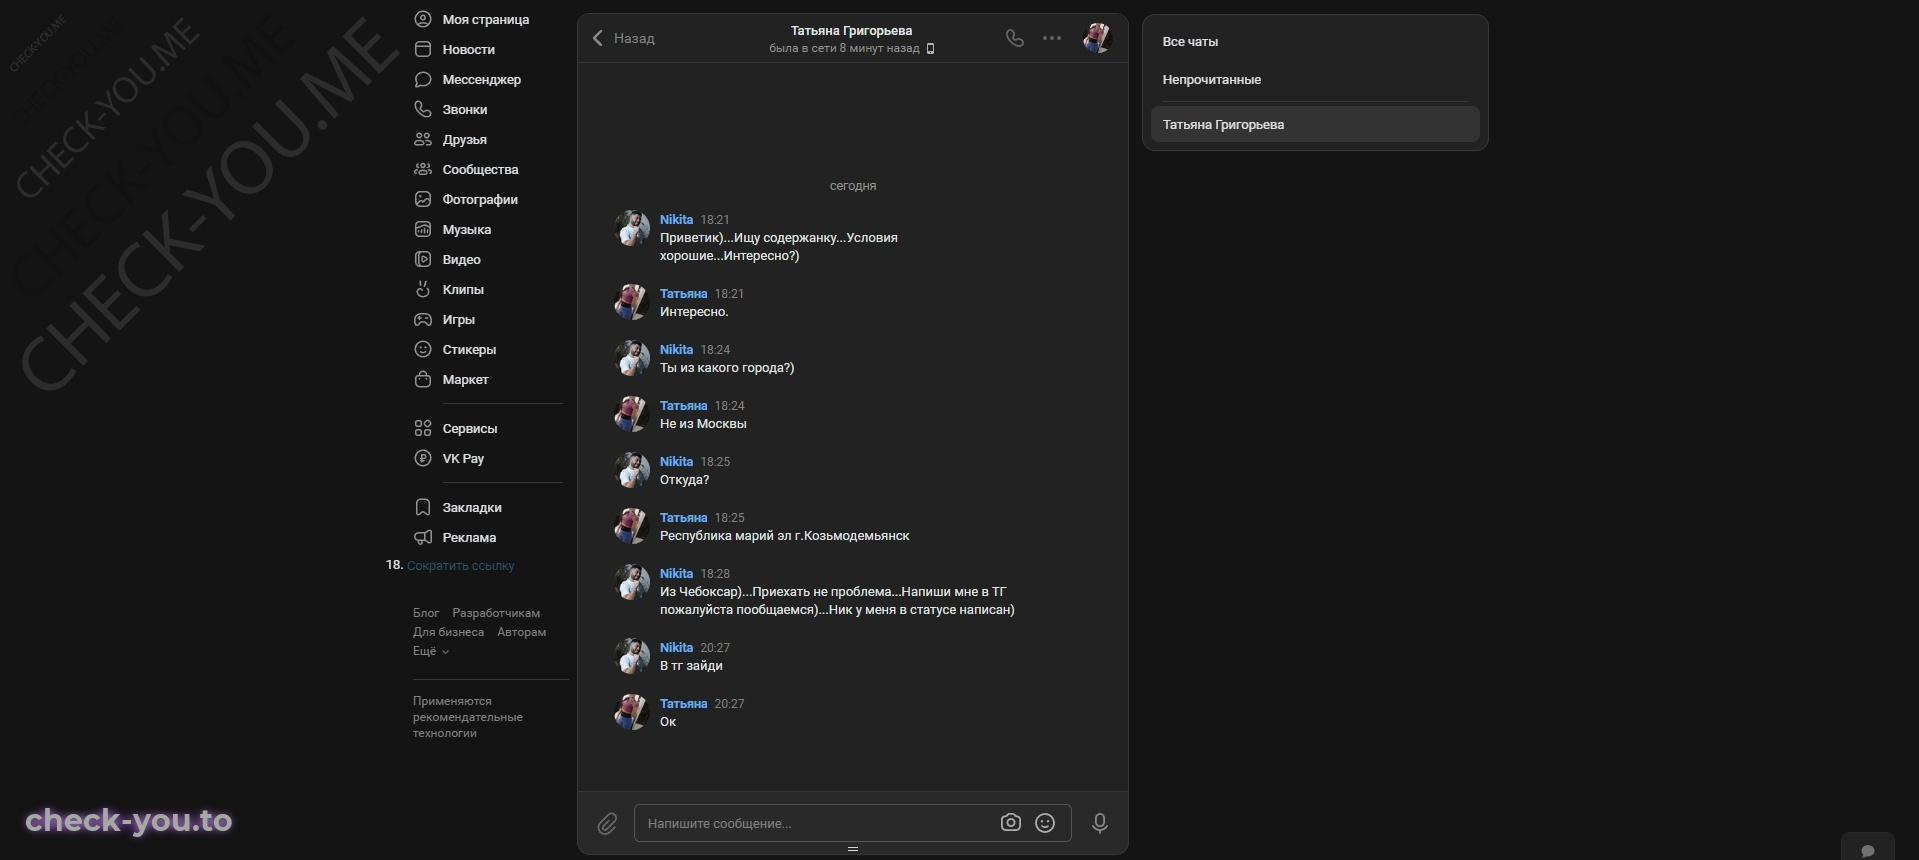Screen dimensions: 1919x860
Task: Open the Звонки phone icon in sidebar
Action: tap(423, 109)
